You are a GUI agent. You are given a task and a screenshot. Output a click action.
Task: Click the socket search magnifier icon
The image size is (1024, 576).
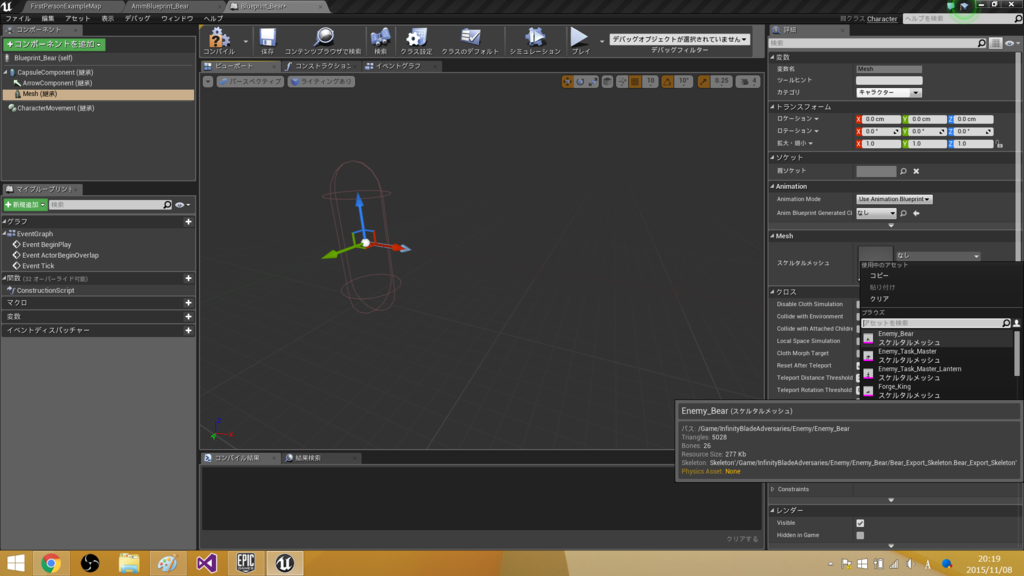903,171
